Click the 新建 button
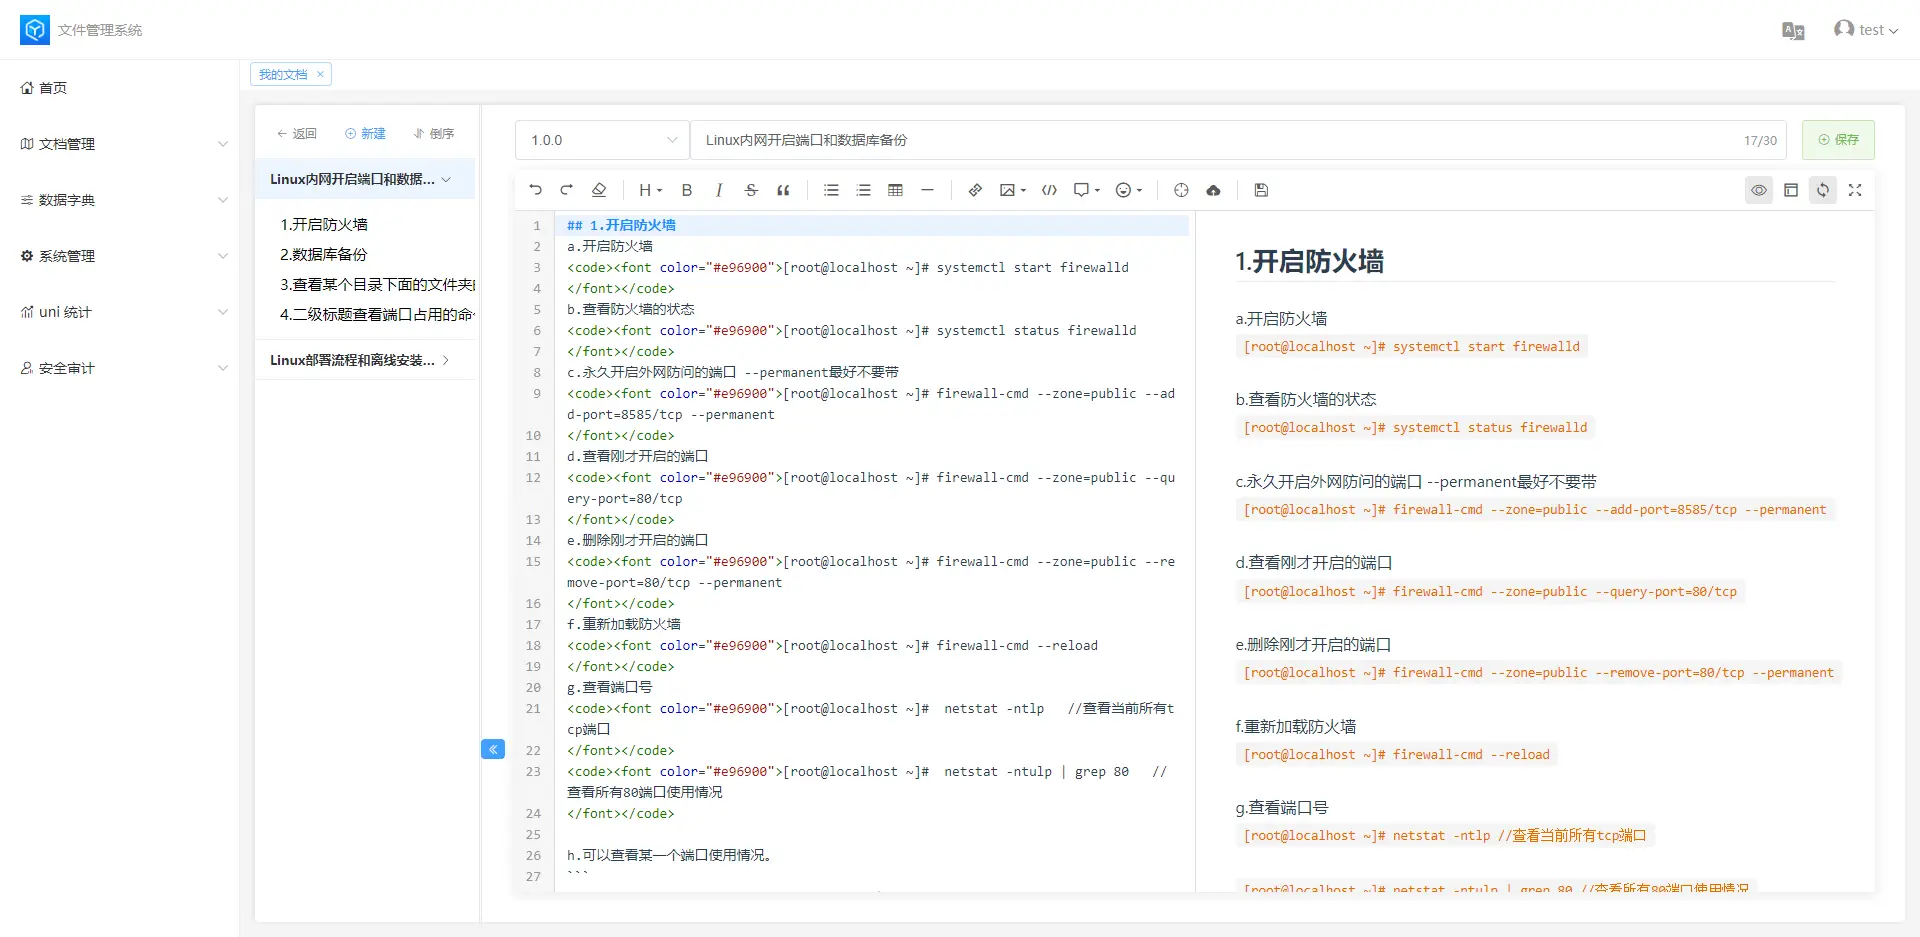Viewport: 1920px width, 937px height. pos(365,134)
